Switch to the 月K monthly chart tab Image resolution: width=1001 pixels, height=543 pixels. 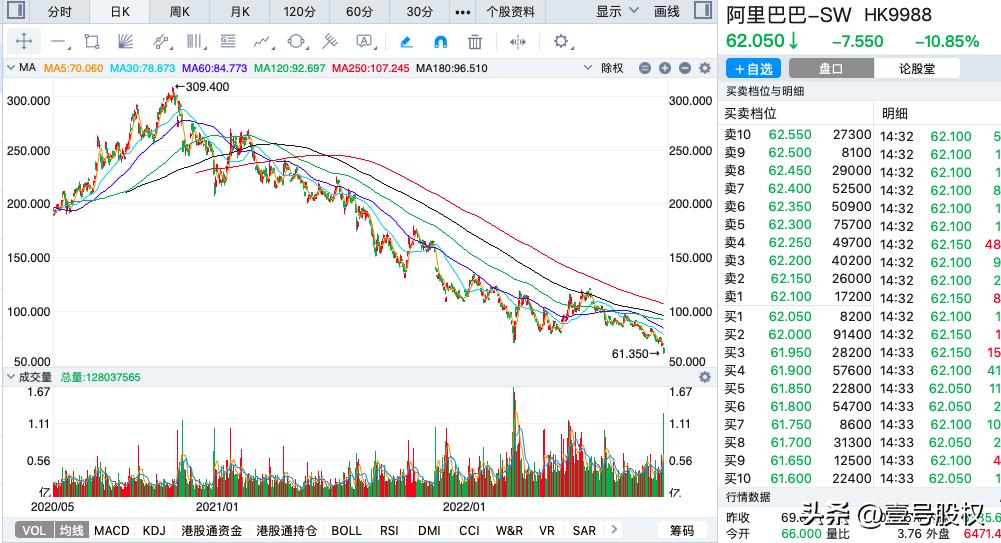(240, 11)
